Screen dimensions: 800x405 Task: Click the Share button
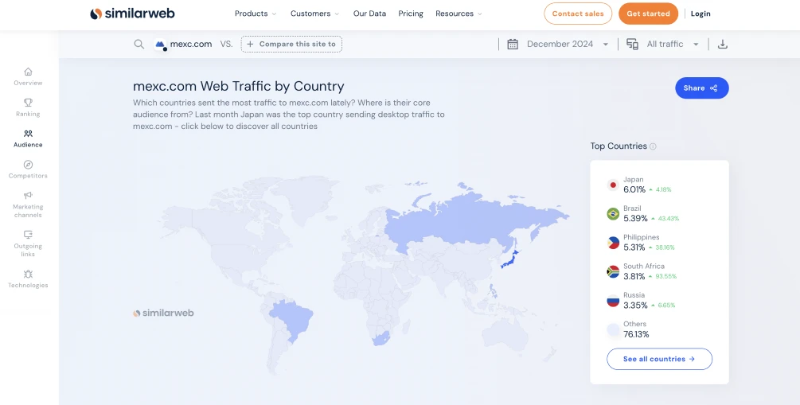702,88
